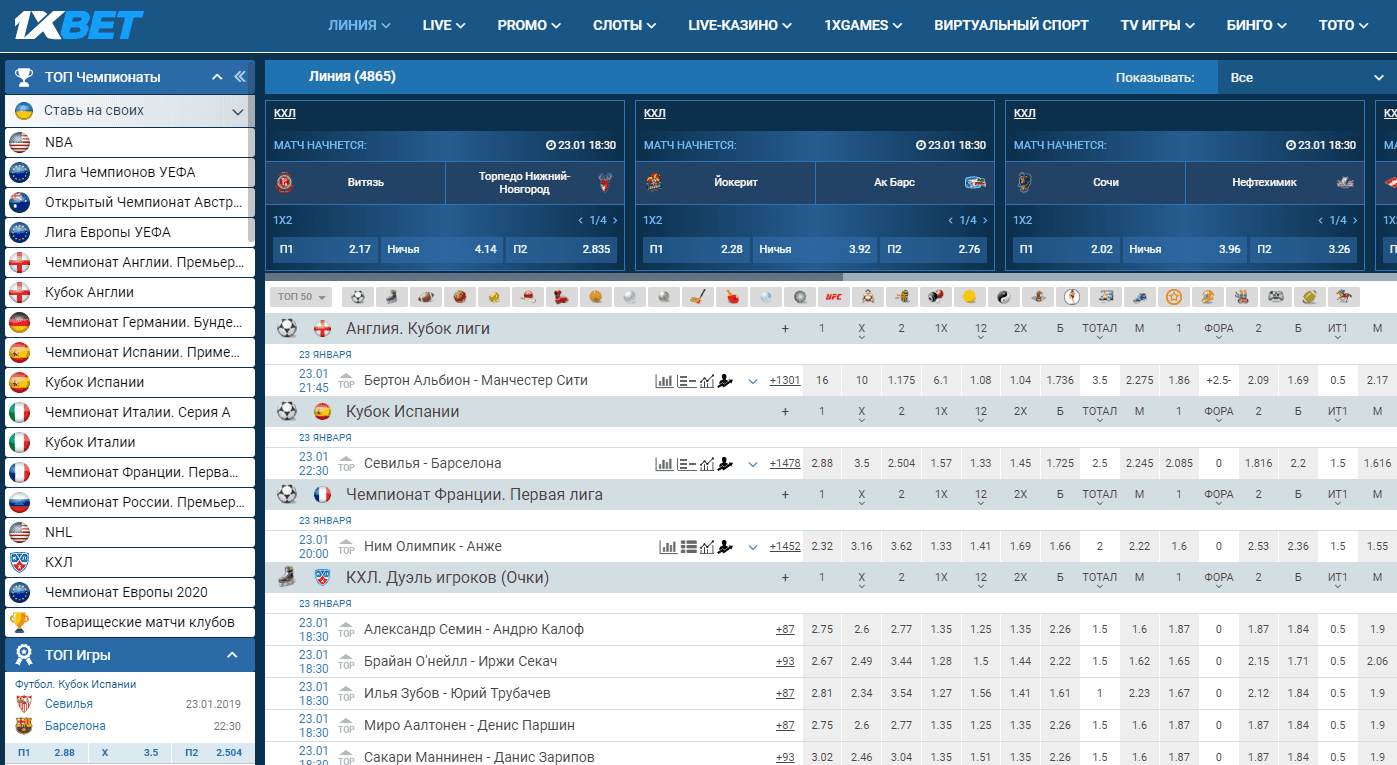Select the boxing glove sport filter icon
This screenshot has height=765, width=1397.
click(x=562, y=296)
